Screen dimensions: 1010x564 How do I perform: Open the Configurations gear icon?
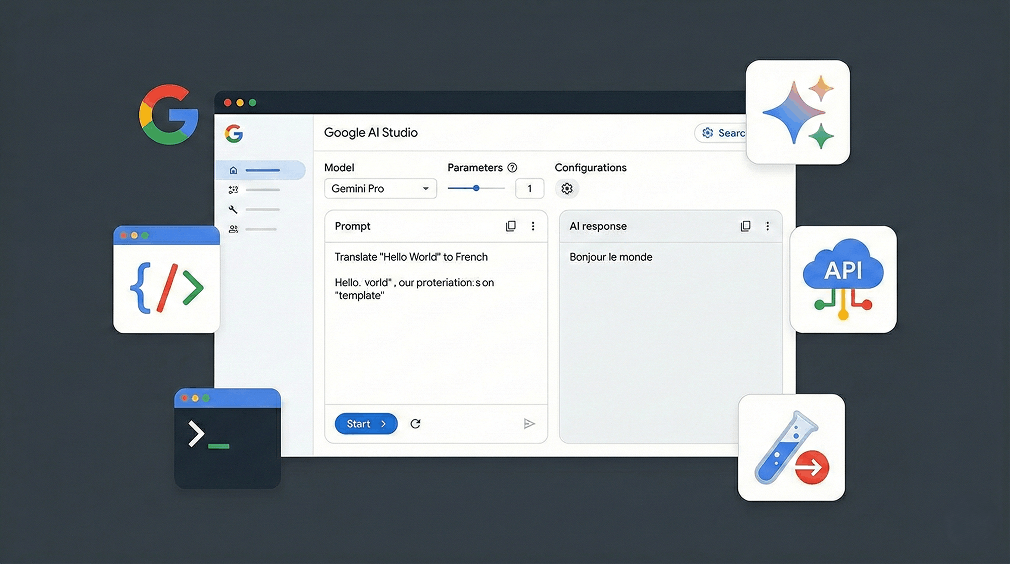pos(567,189)
